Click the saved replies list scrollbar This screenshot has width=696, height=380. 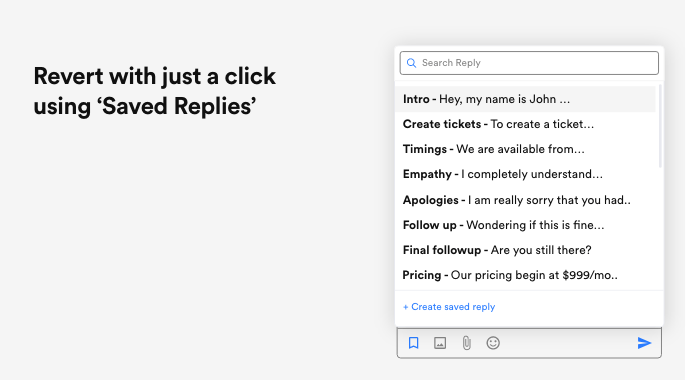[x=660, y=126]
